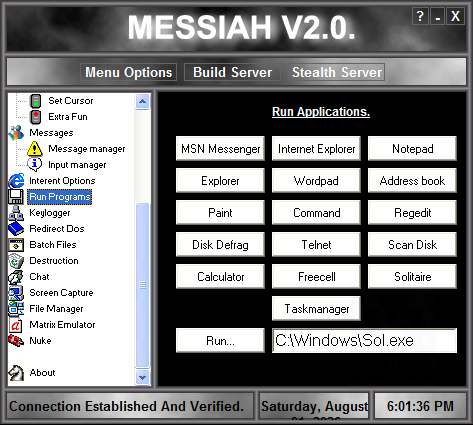Click the yellow warning icon for Message manager
Image resolution: width=473 pixels, height=425 pixels.
click(35, 149)
